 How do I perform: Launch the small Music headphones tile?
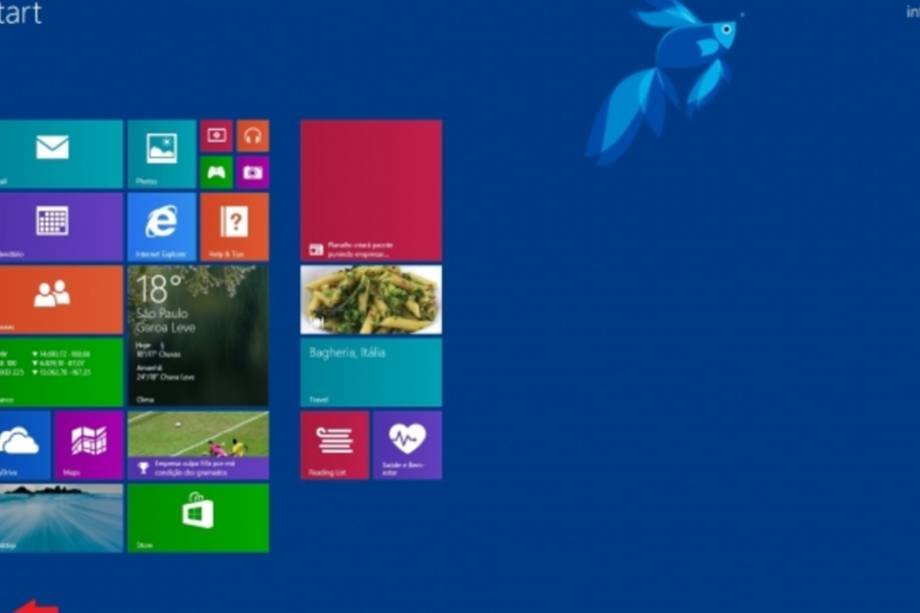pyautogui.click(x=253, y=136)
